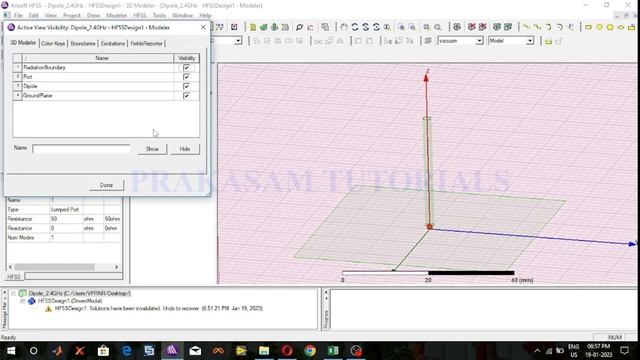Open the Modeler menu
This screenshot has width=640, height=360.
[117, 15]
